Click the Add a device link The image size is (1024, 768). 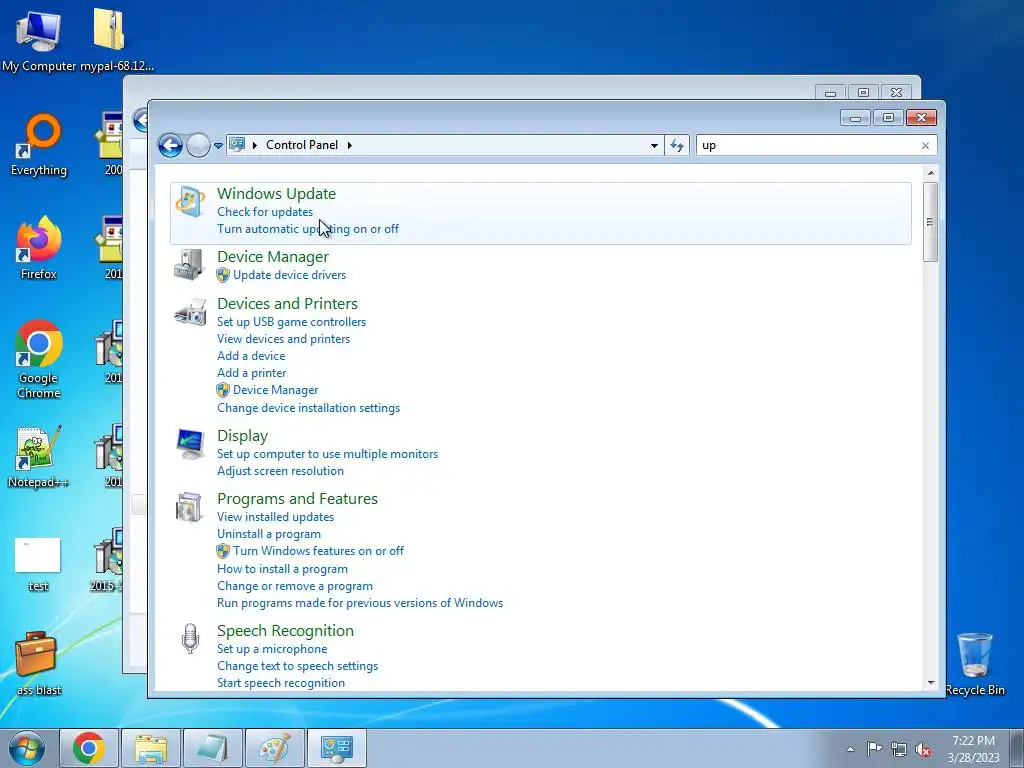(251, 356)
